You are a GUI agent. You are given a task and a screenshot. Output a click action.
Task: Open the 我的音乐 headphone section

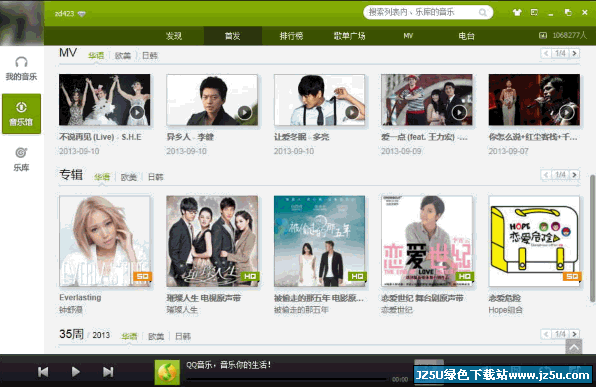[21, 68]
